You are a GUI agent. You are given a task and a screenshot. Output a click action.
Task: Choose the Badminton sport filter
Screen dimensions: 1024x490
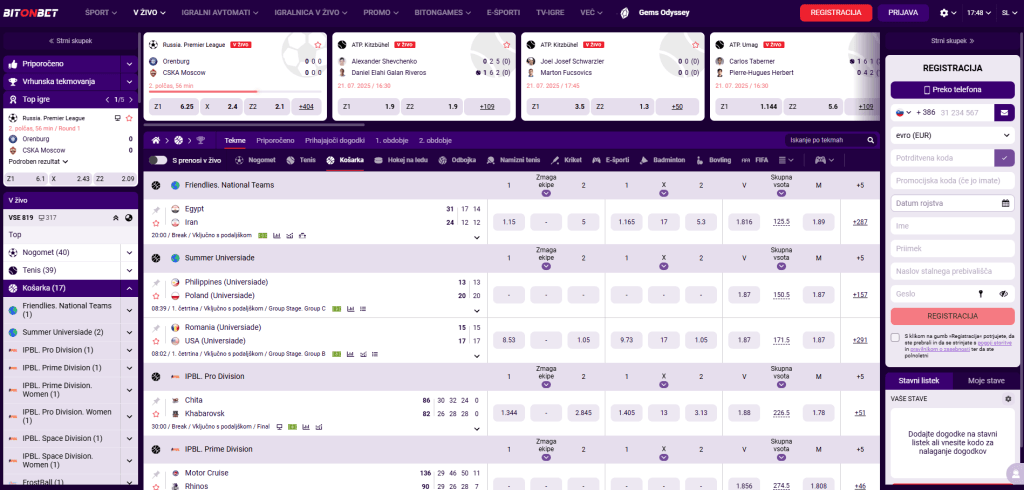point(662,159)
